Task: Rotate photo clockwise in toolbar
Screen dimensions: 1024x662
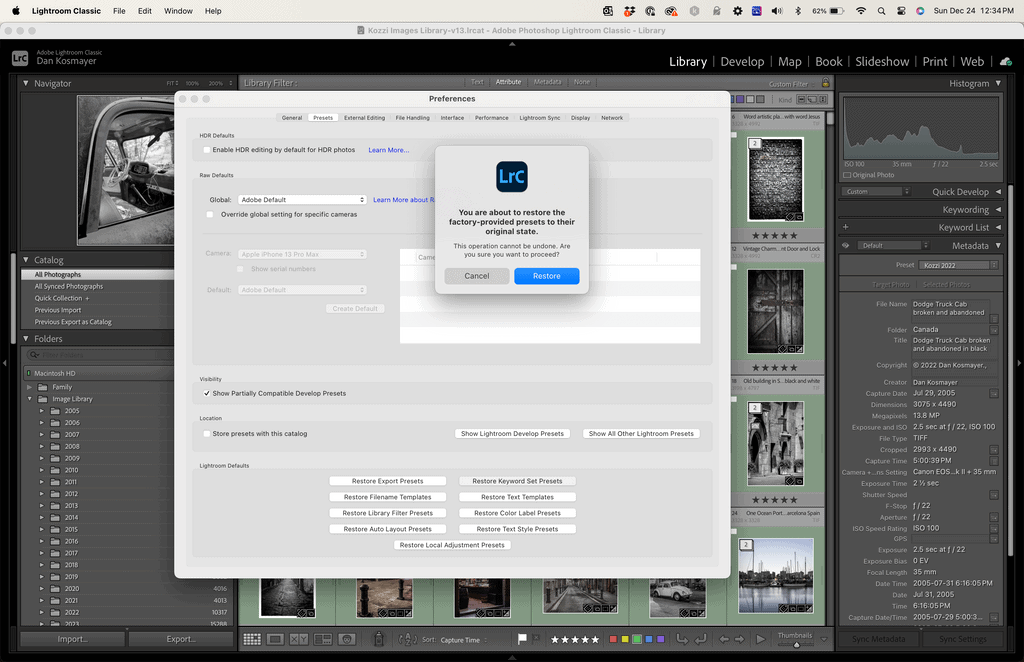Action: point(700,639)
